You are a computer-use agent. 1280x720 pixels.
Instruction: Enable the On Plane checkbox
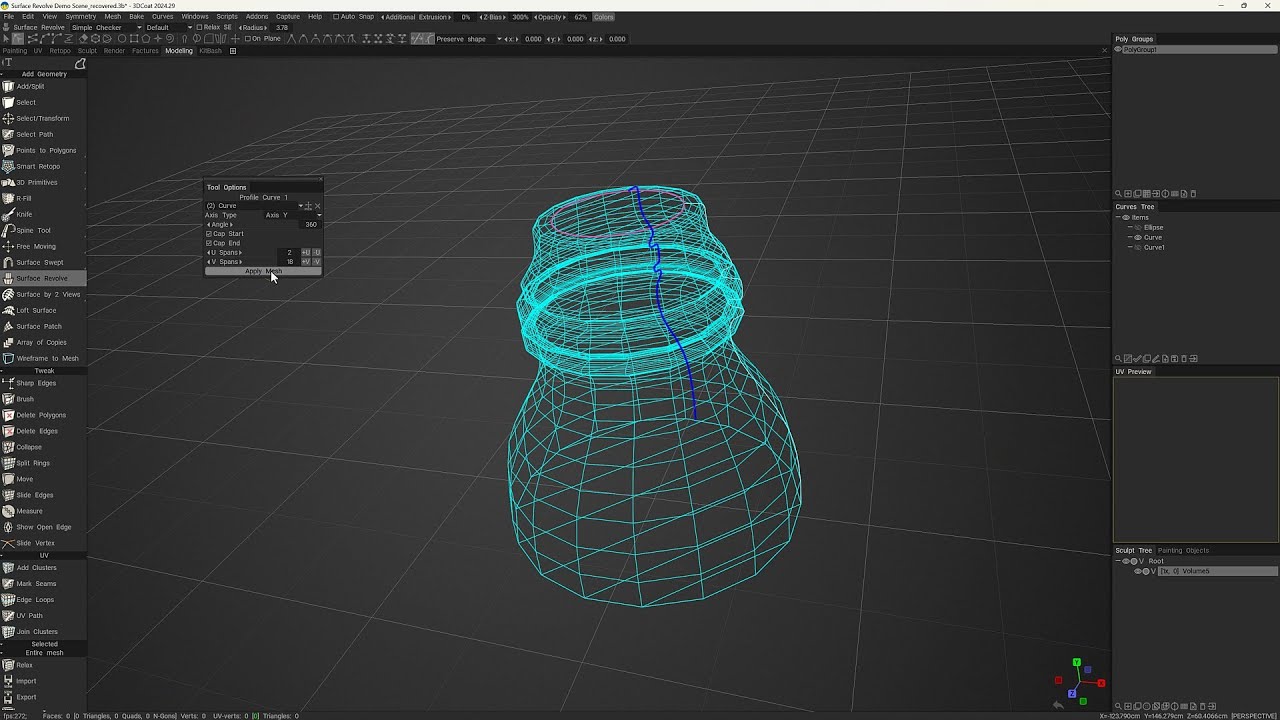tap(248, 39)
